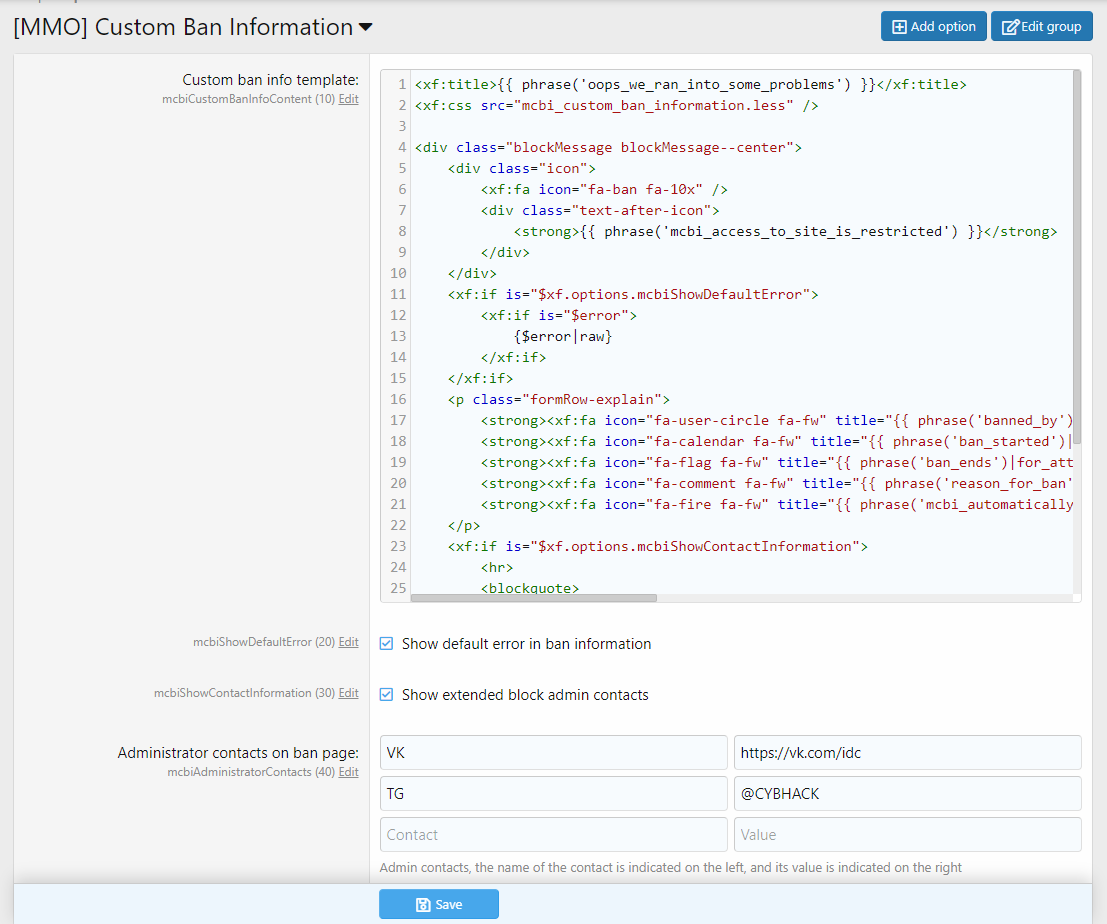Edit the mcbiCustomBanInfoContent option
Viewport: 1107px width, 924px height.
(x=348, y=99)
